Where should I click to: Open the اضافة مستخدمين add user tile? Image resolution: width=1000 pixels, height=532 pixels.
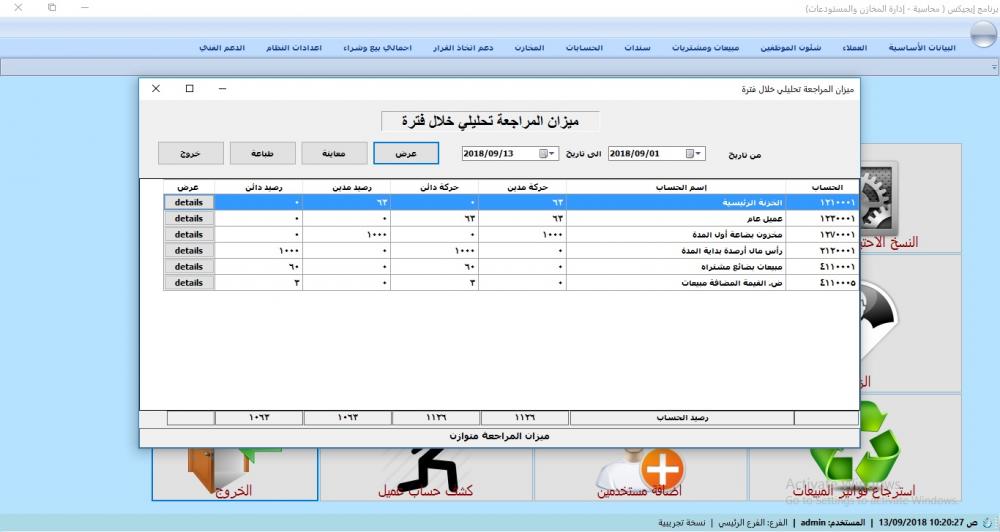click(640, 474)
